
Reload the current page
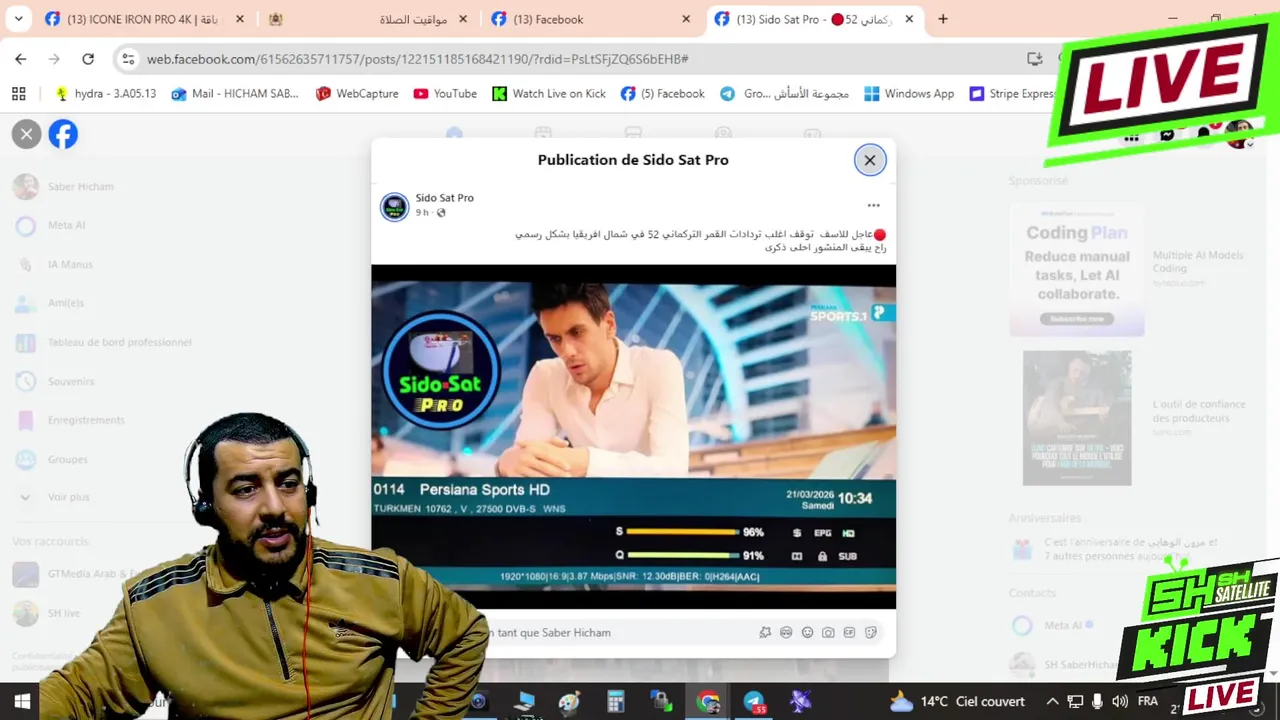[88, 59]
